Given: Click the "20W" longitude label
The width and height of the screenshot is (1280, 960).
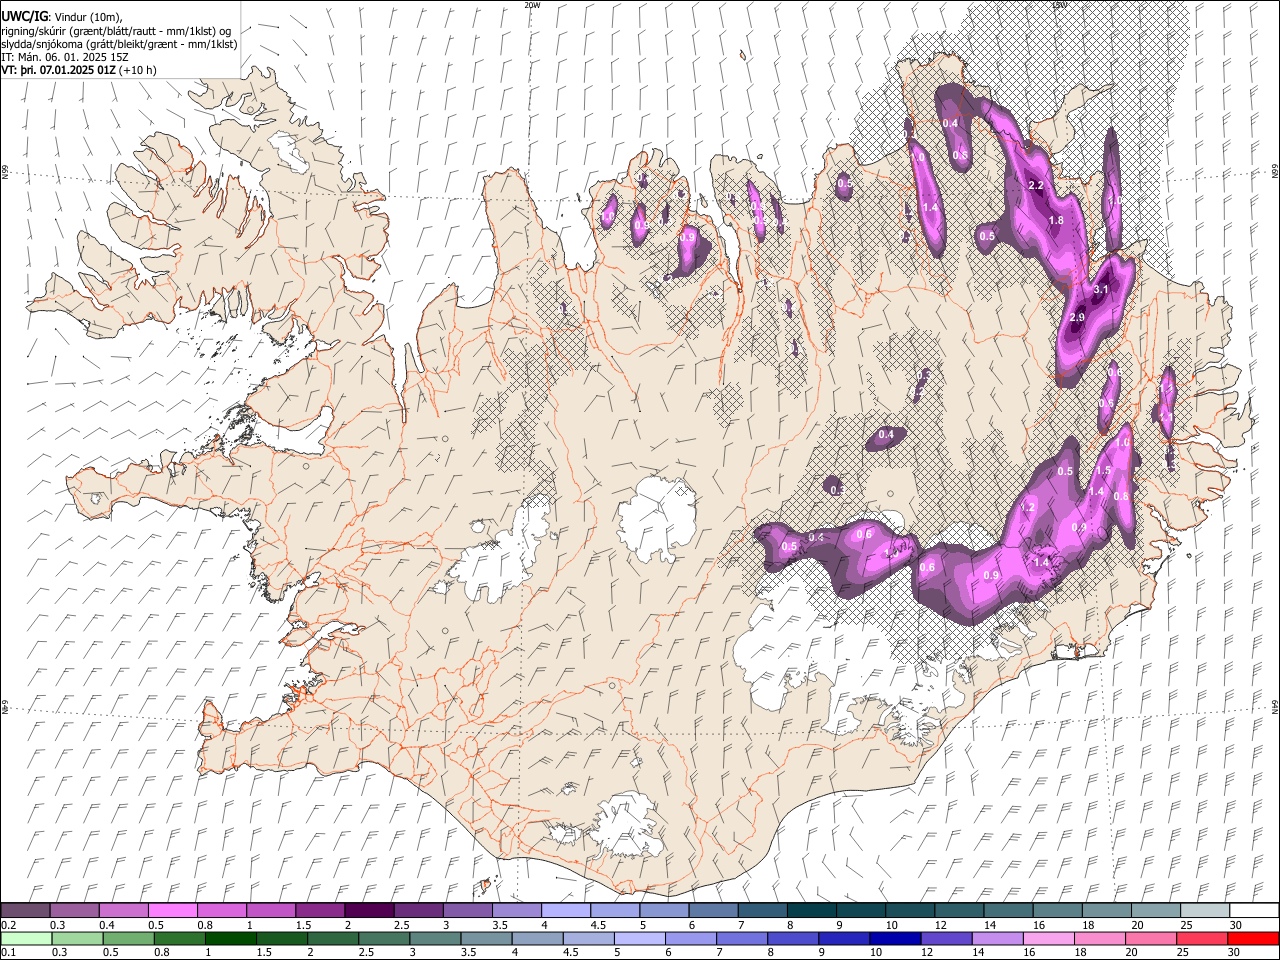Looking at the screenshot, I should [x=531, y=5].
